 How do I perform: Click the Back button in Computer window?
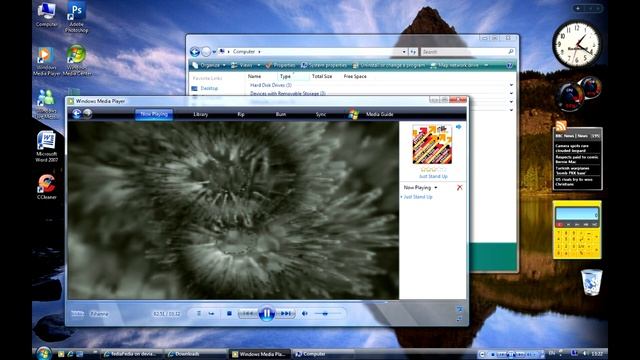(195, 52)
